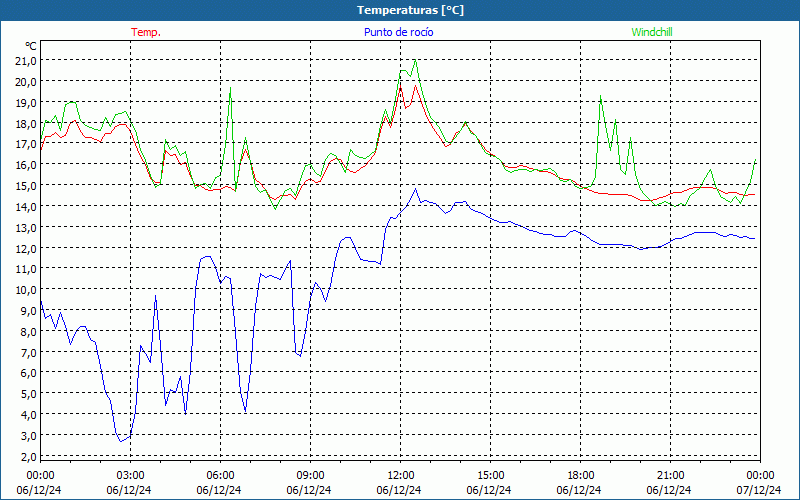Click the green windchill spike after 18:00
Screen dimensions: 800x500
[601, 96]
